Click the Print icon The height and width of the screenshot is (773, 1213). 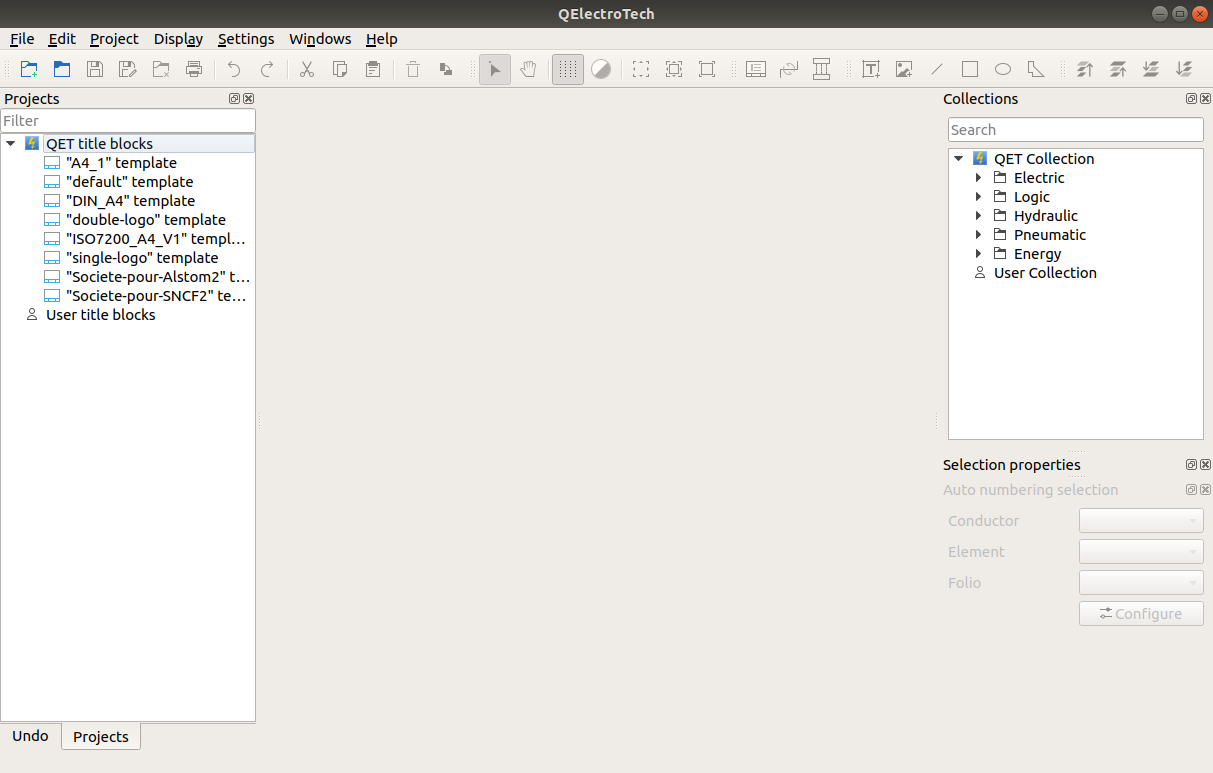coord(194,69)
